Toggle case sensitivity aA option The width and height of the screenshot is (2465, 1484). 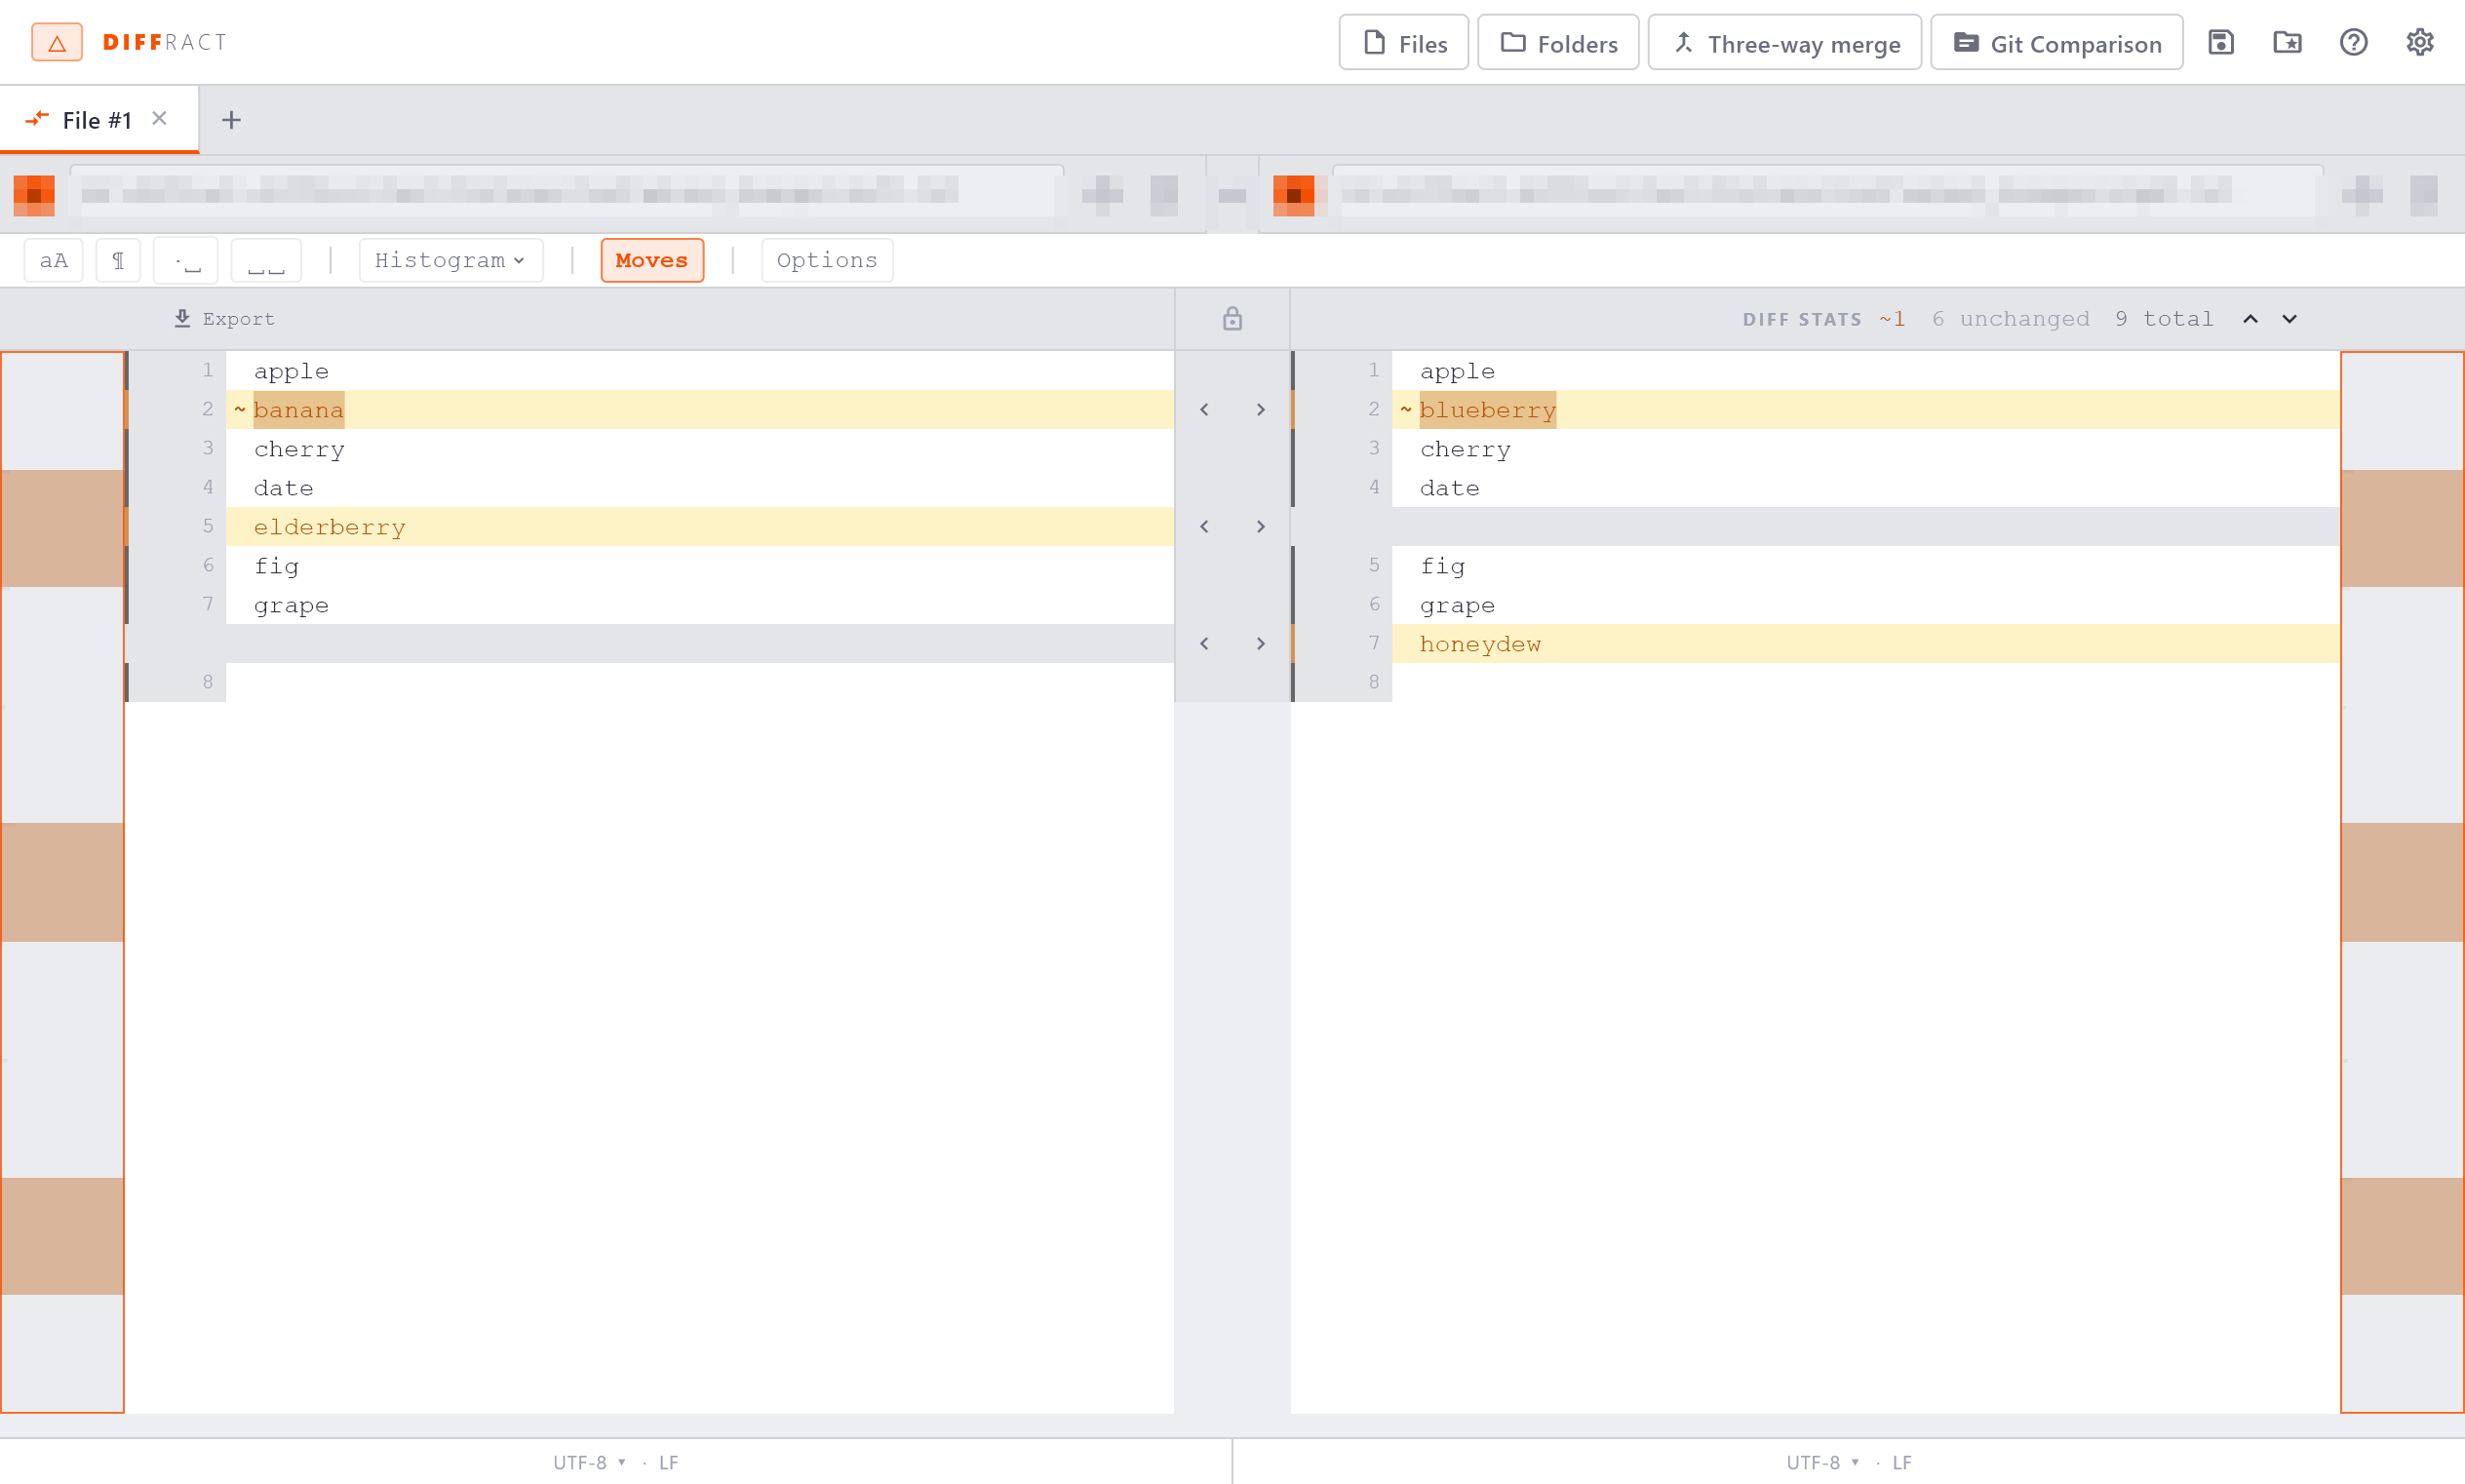(54, 260)
